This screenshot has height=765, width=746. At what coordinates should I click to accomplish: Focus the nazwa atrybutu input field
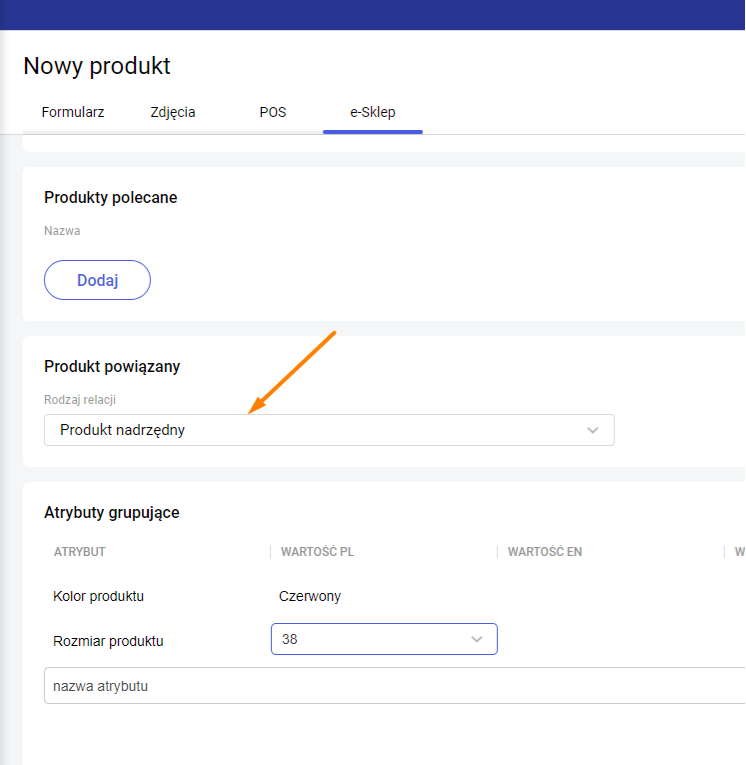tap(390, 686)
